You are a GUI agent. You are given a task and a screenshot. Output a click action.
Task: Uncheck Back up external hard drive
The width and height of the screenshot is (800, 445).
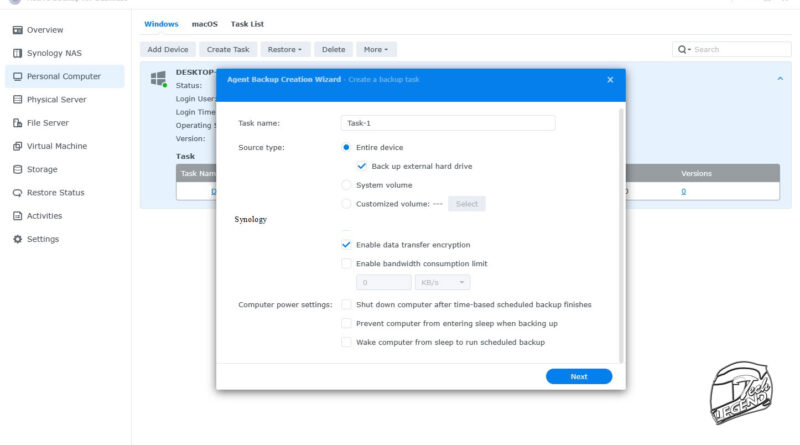(362, 166)
